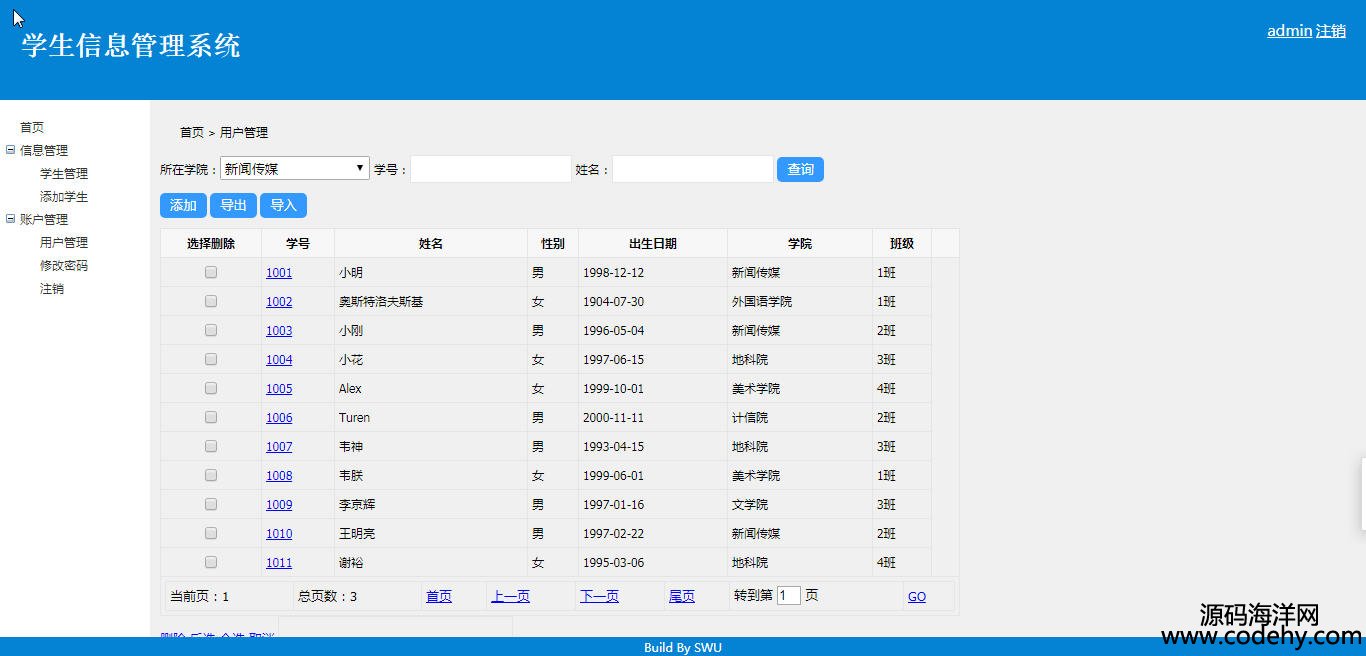
Task: Click inside the 学号 search field
Action: pyautogui.click(x=490, y=169)
